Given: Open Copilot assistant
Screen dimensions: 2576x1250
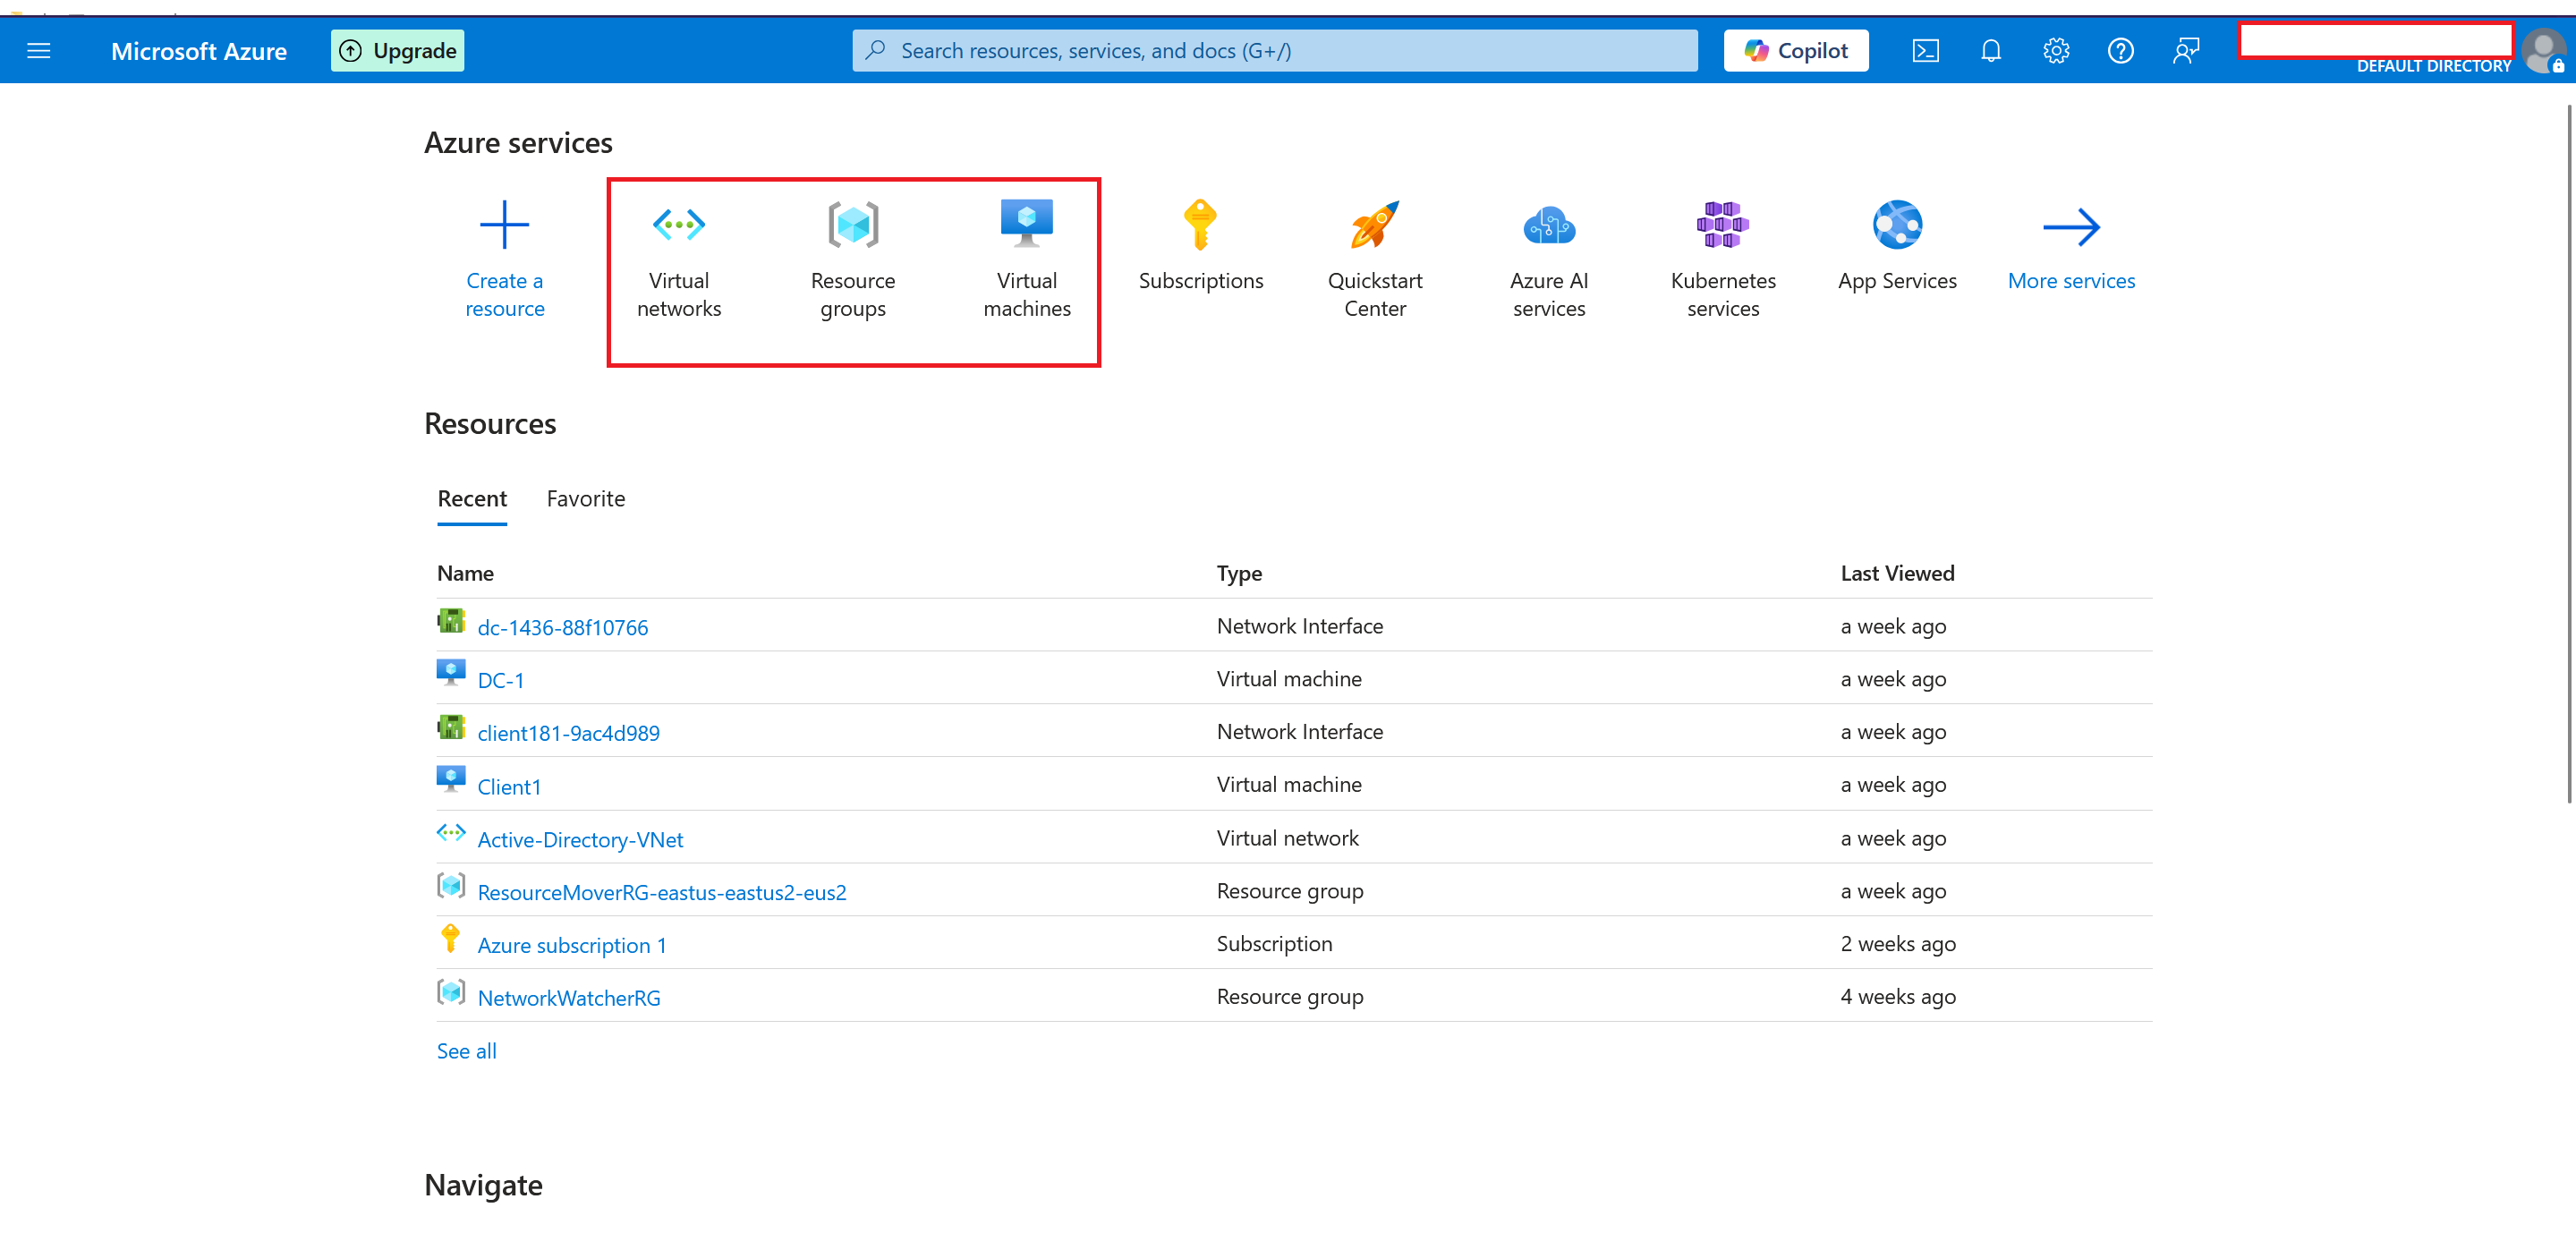Looking at the screenshot, I should pos(1795,51).
